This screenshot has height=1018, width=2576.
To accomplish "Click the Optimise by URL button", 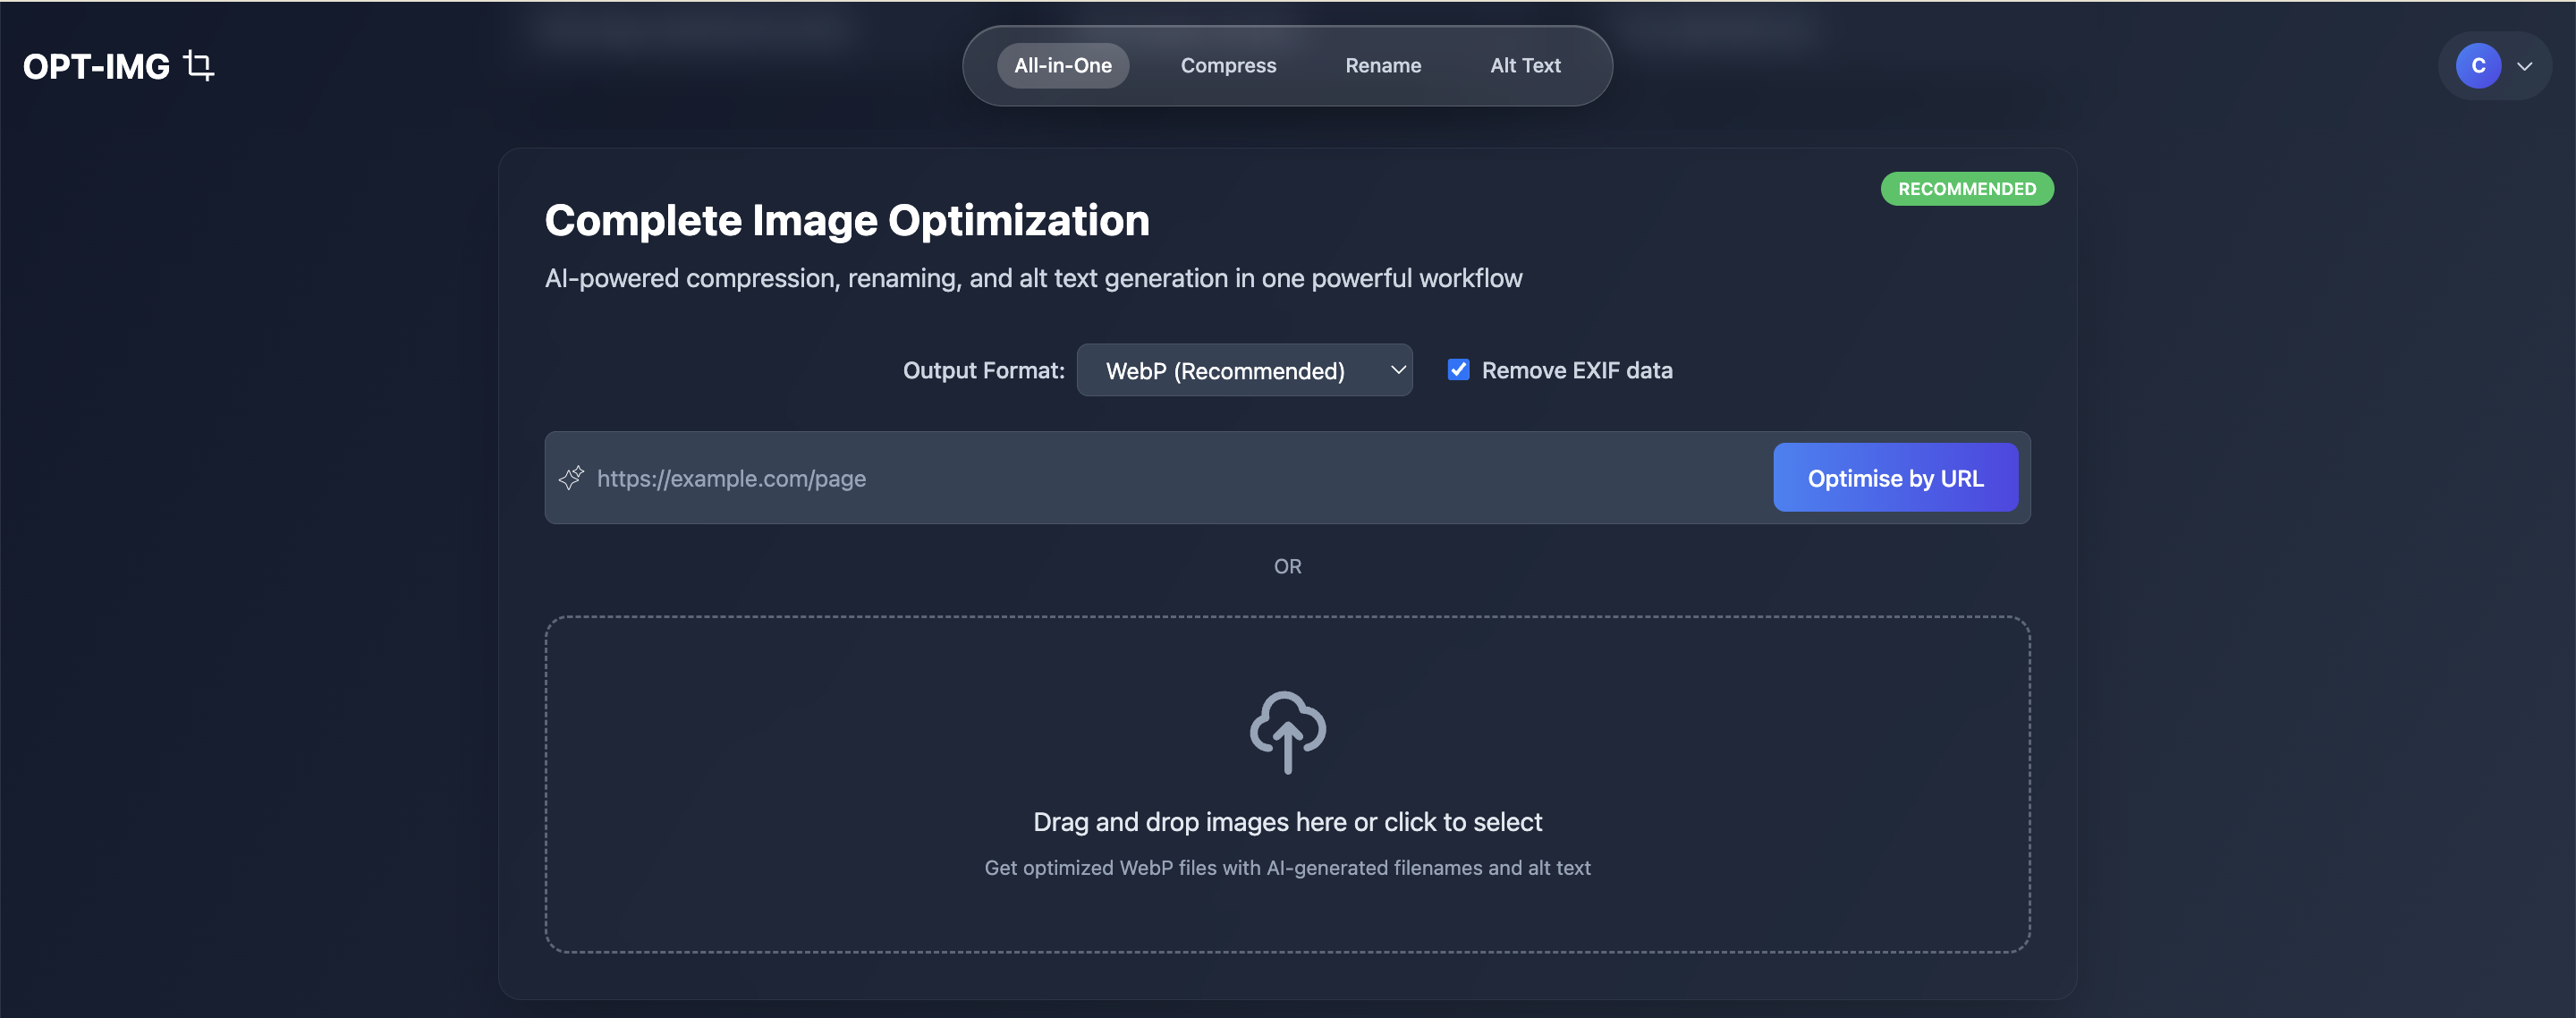I will click(x=1895, y=478).
